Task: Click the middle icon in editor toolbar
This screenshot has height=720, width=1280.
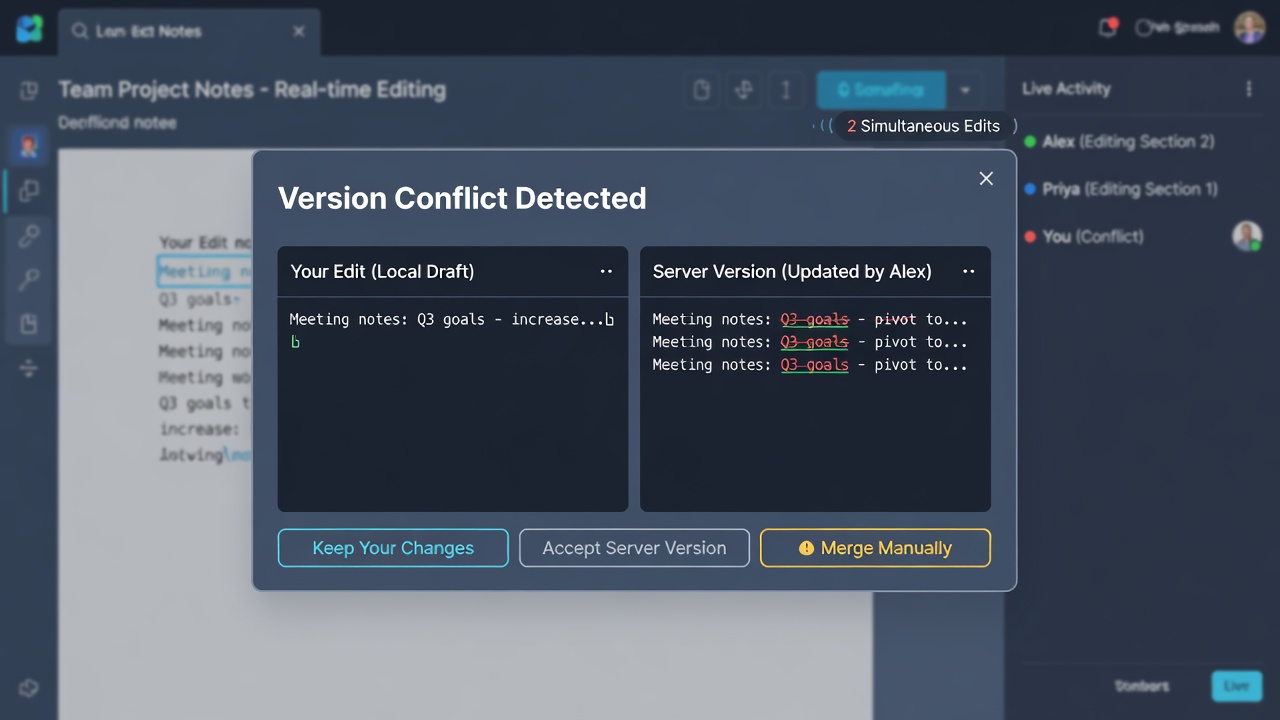Action: click(x=743, y=90)
